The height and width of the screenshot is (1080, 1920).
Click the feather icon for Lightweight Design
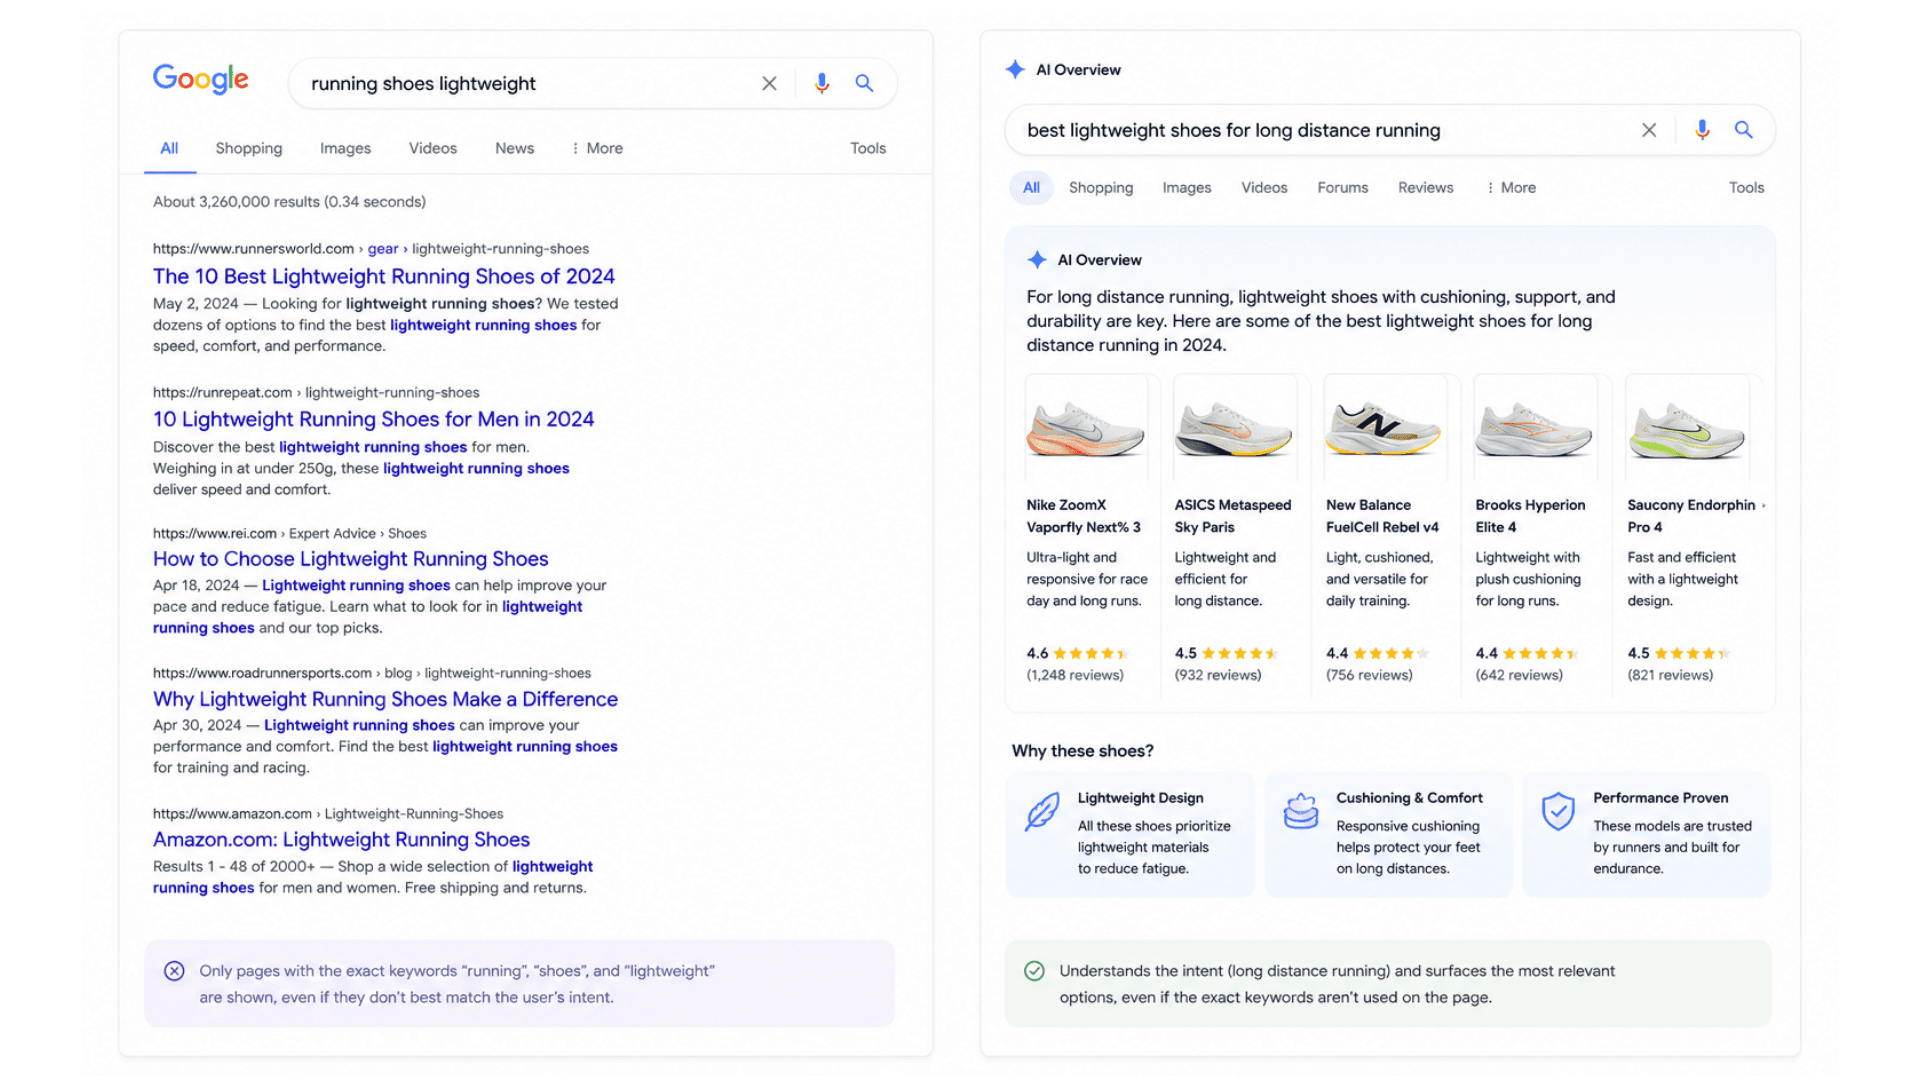[x=1042, y=811]
